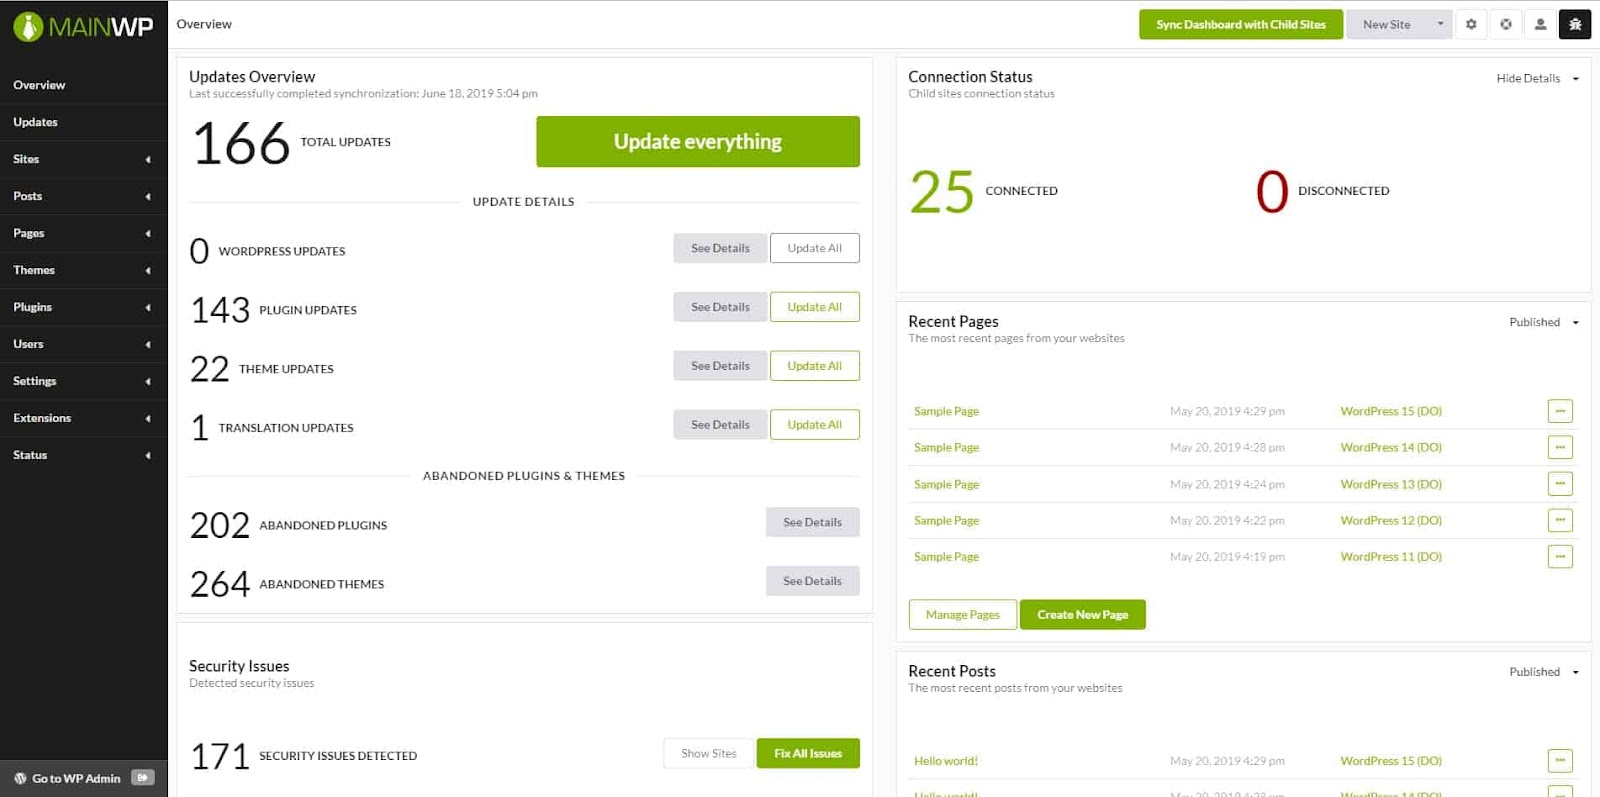Click the Create New Page button
The height and width of the screenshot is (797, 1600).
coord(1082,615)
